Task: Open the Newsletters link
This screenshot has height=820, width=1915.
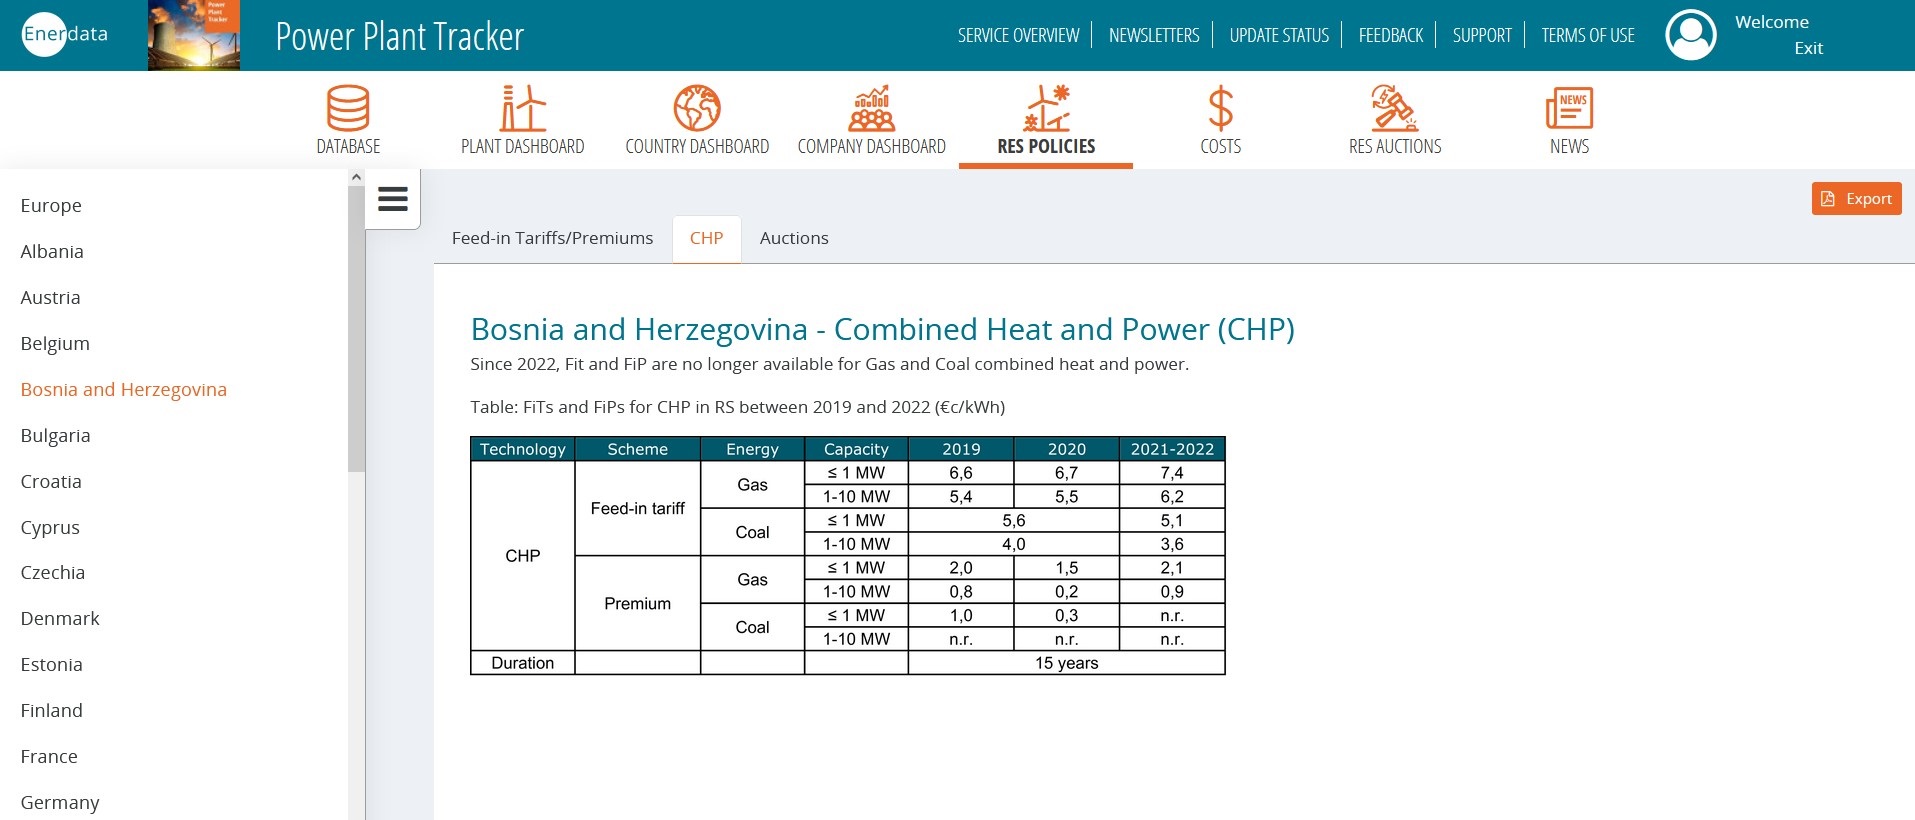Action: click(1154, 35)
